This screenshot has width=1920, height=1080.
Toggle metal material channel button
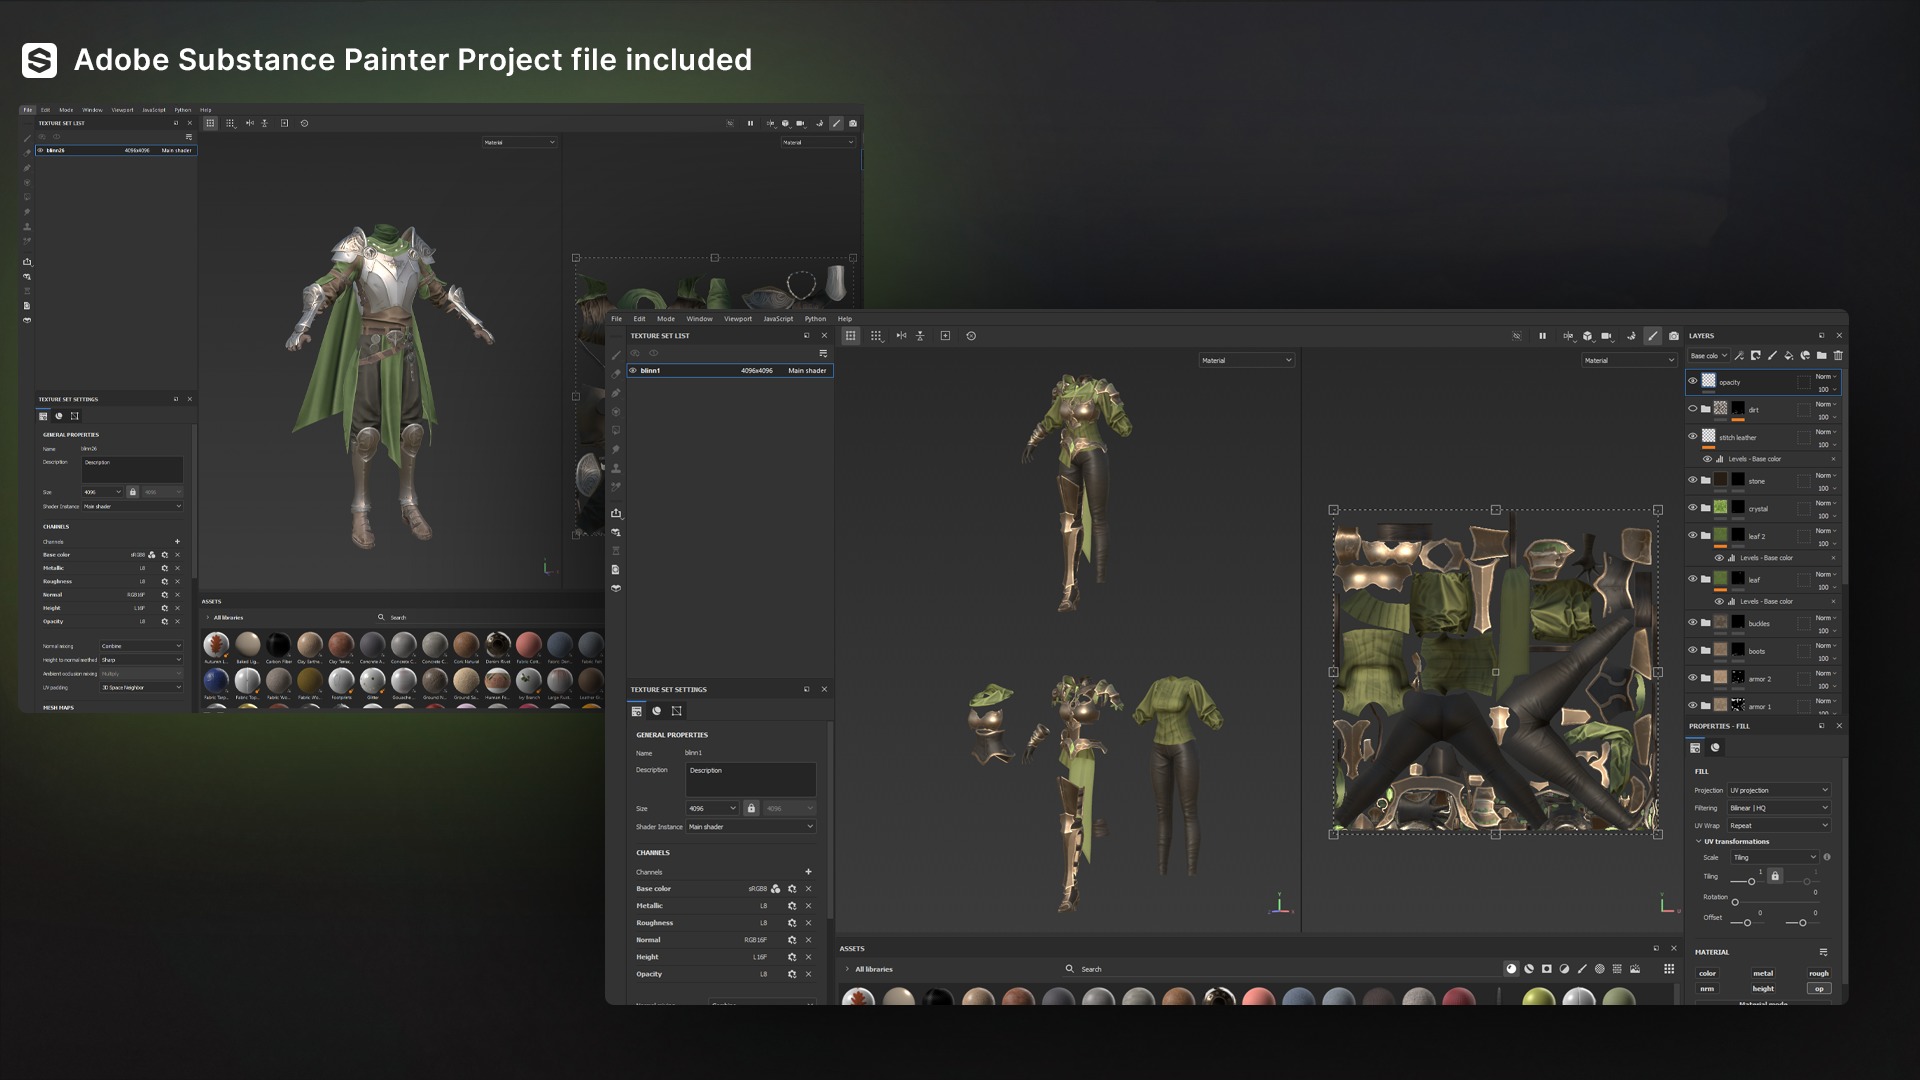(1763, 973)
